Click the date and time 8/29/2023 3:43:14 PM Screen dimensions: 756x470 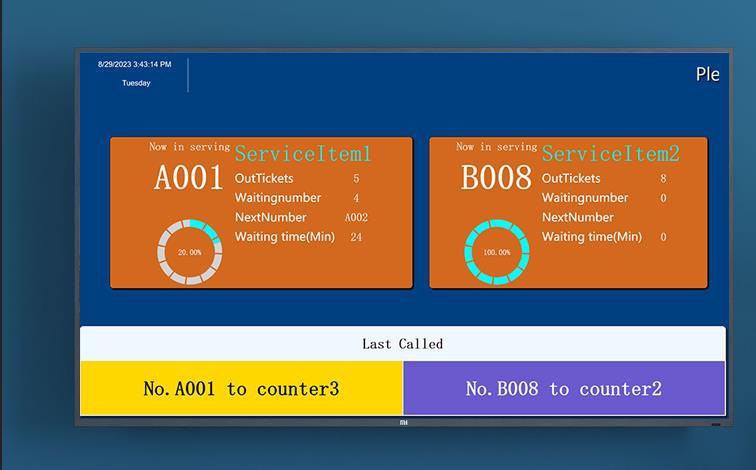pyautogui.click(x=135, y=64)
